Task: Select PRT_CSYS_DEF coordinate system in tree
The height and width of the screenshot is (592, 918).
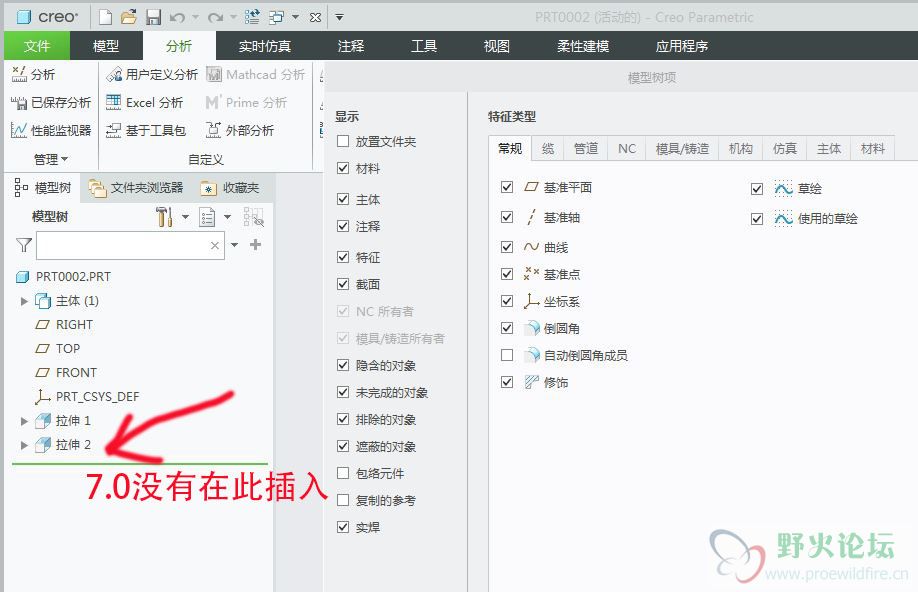Action: [87, 396]
